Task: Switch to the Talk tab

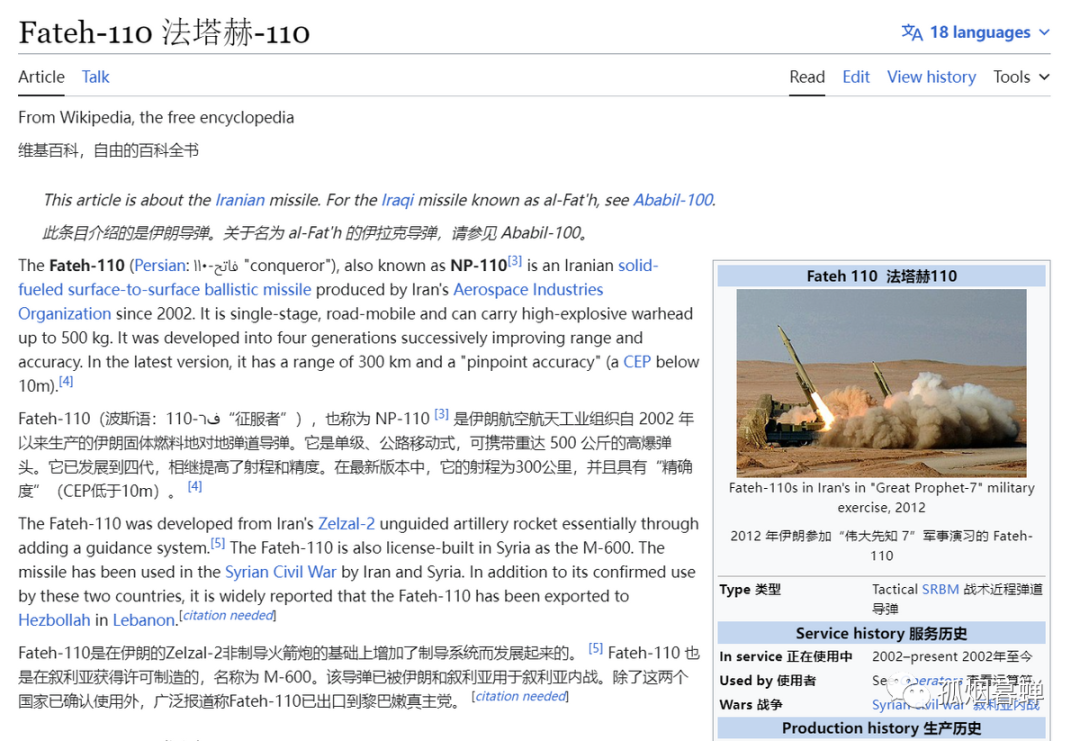Action: [x=95, y=77]
